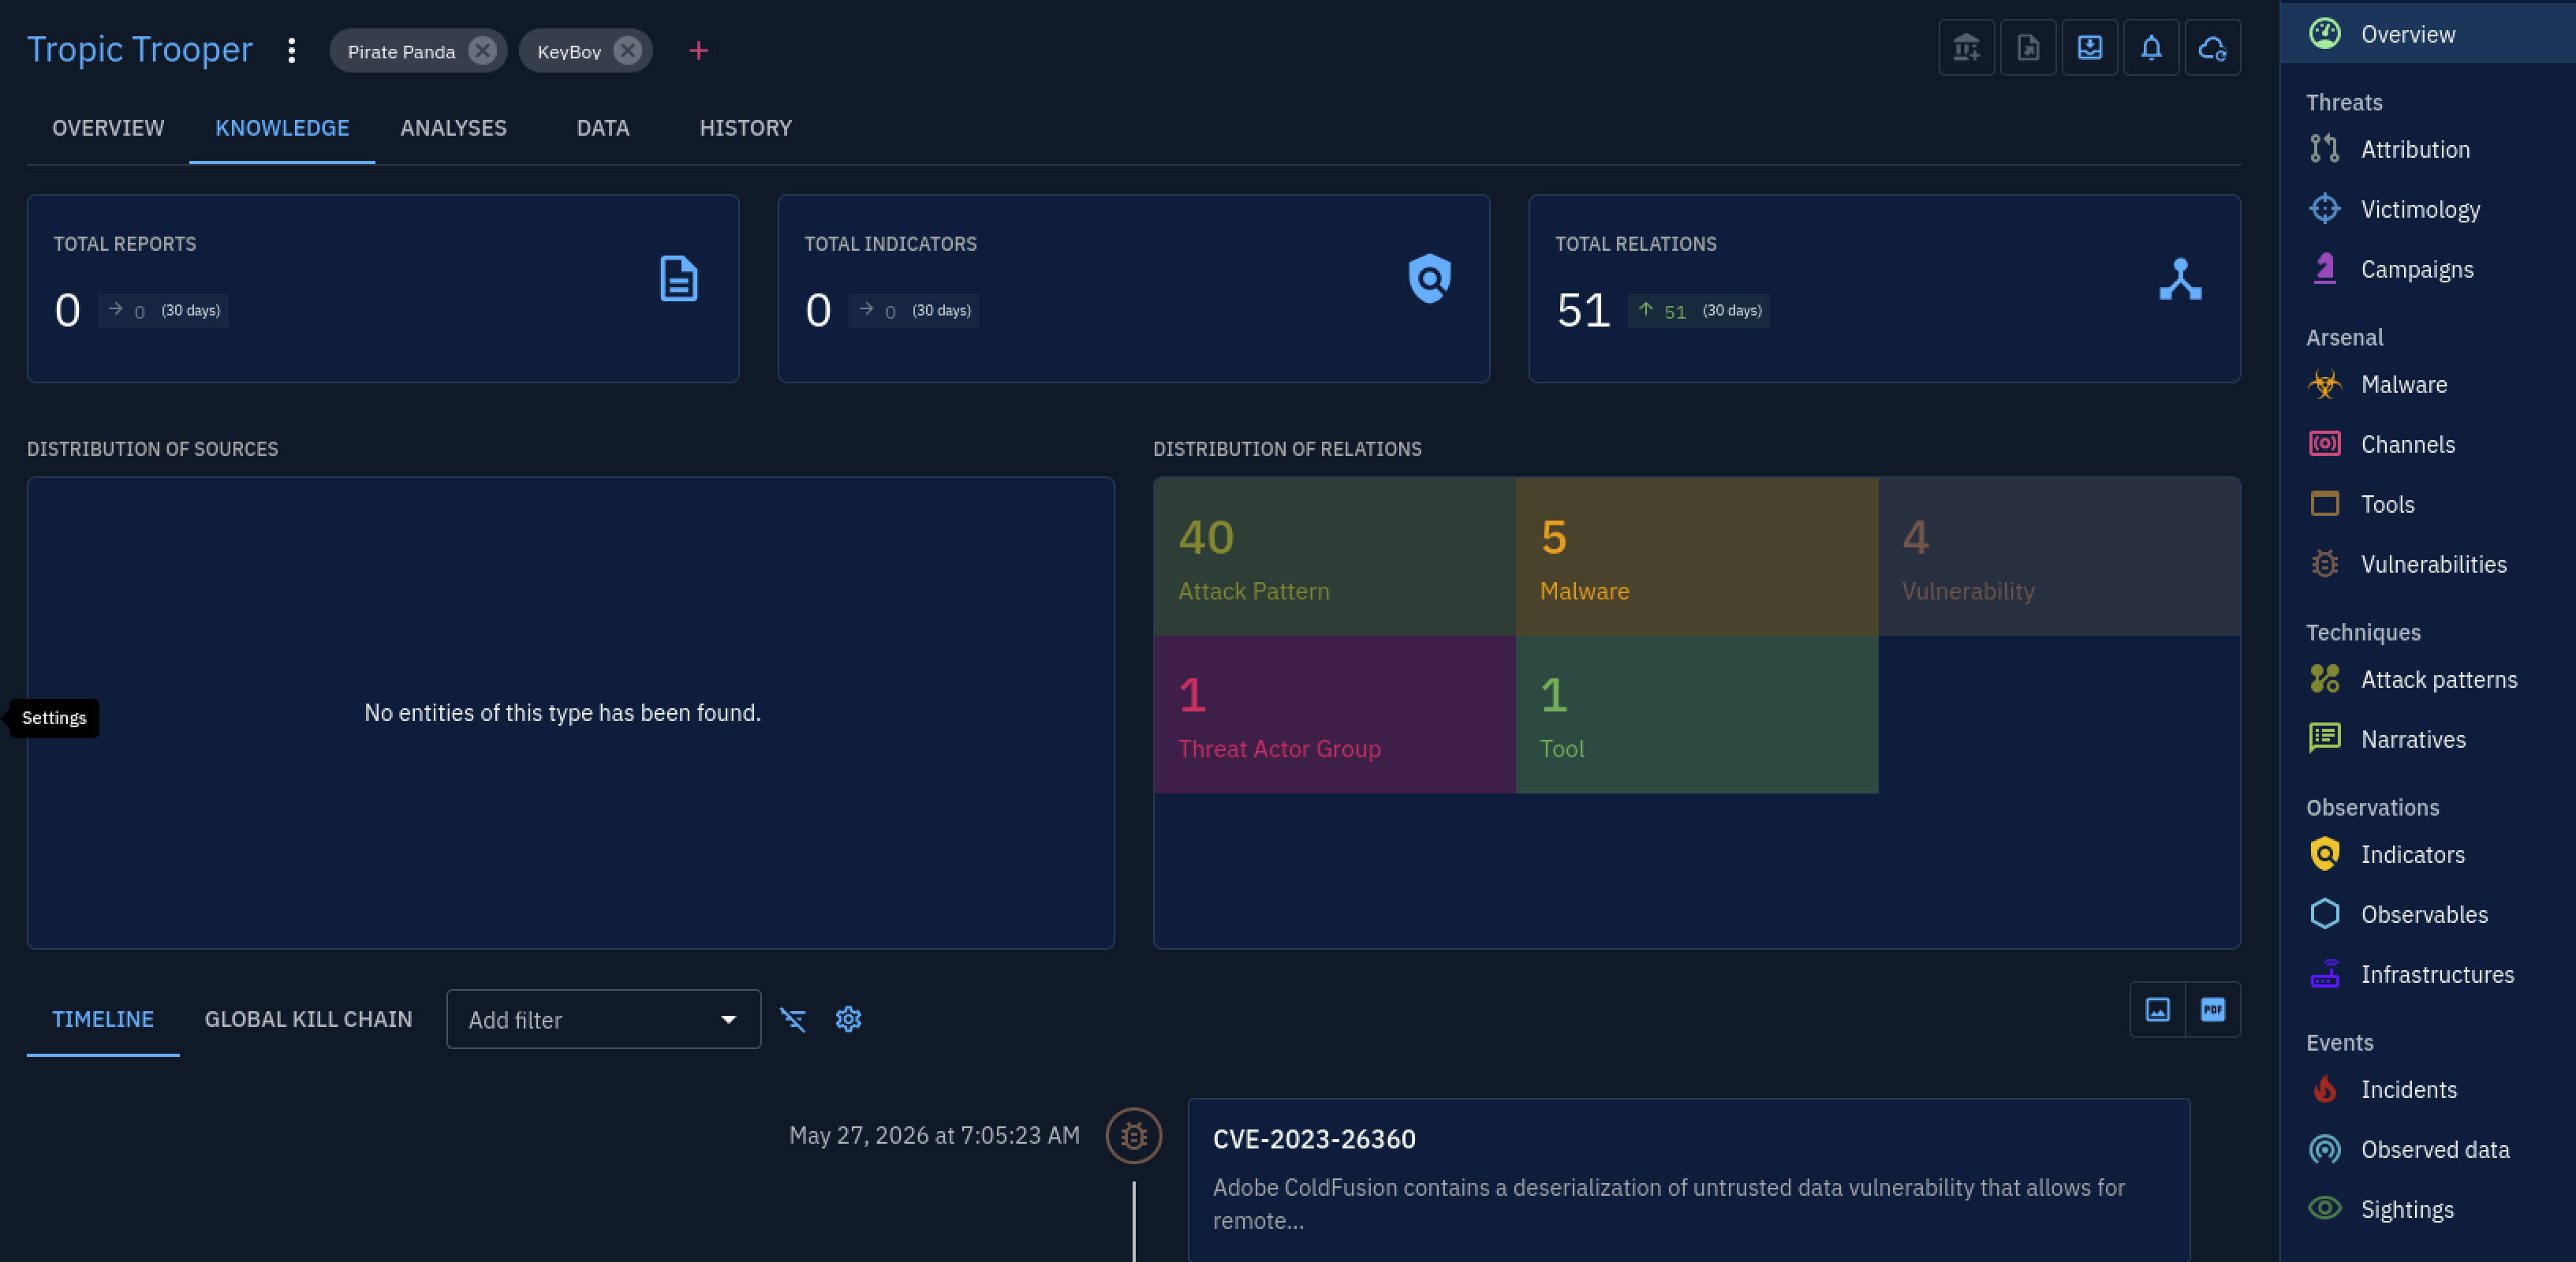Open Sightings under Events
Image resolution: width=2576 pixels, height=1262 pixels.
pyautogui.click(x=2428, y=1209)
